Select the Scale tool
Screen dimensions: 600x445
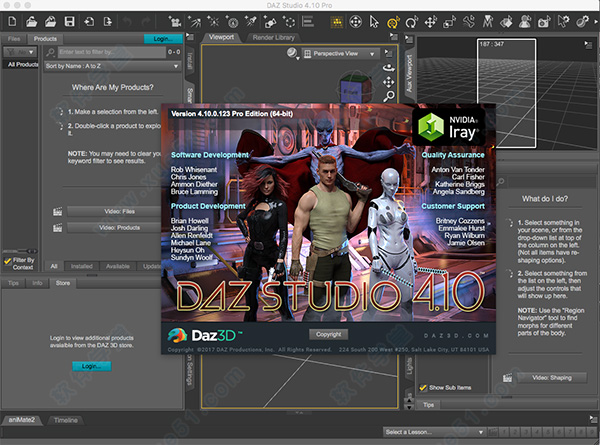[449, 22]
